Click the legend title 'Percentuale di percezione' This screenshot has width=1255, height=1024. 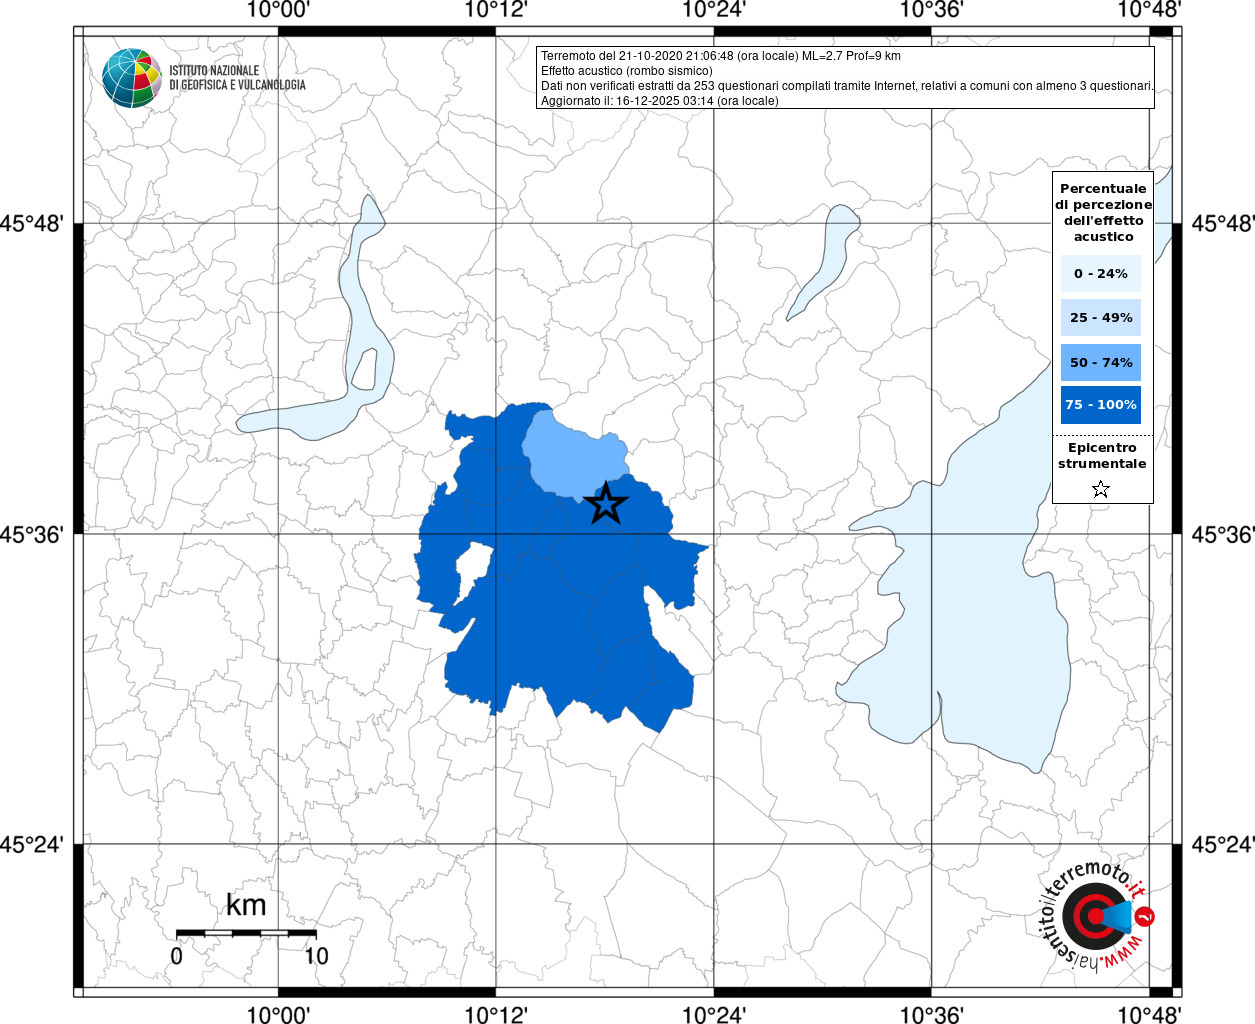click(1103, 212)
